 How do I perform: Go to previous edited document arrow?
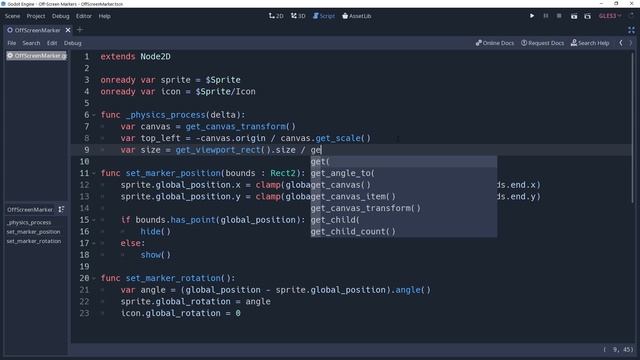(x=621, y=43)
